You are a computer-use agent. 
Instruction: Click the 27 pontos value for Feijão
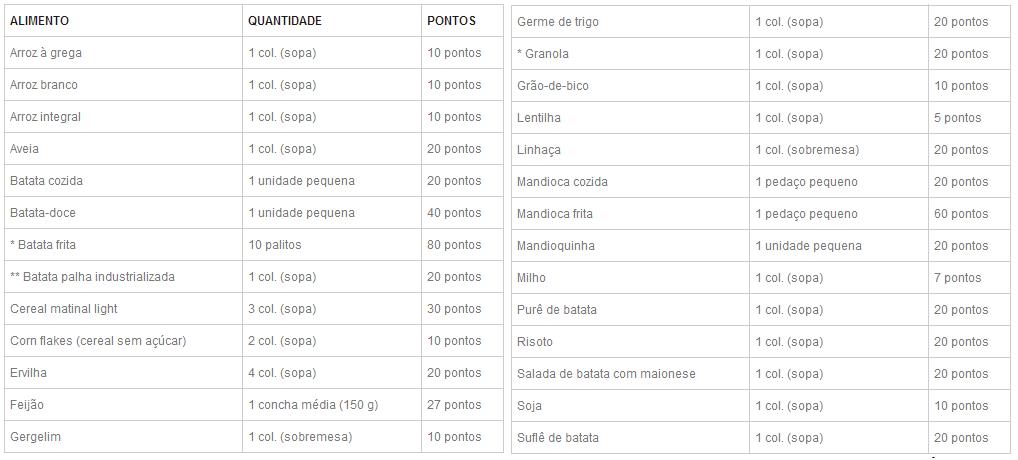[x=454, y=405]
